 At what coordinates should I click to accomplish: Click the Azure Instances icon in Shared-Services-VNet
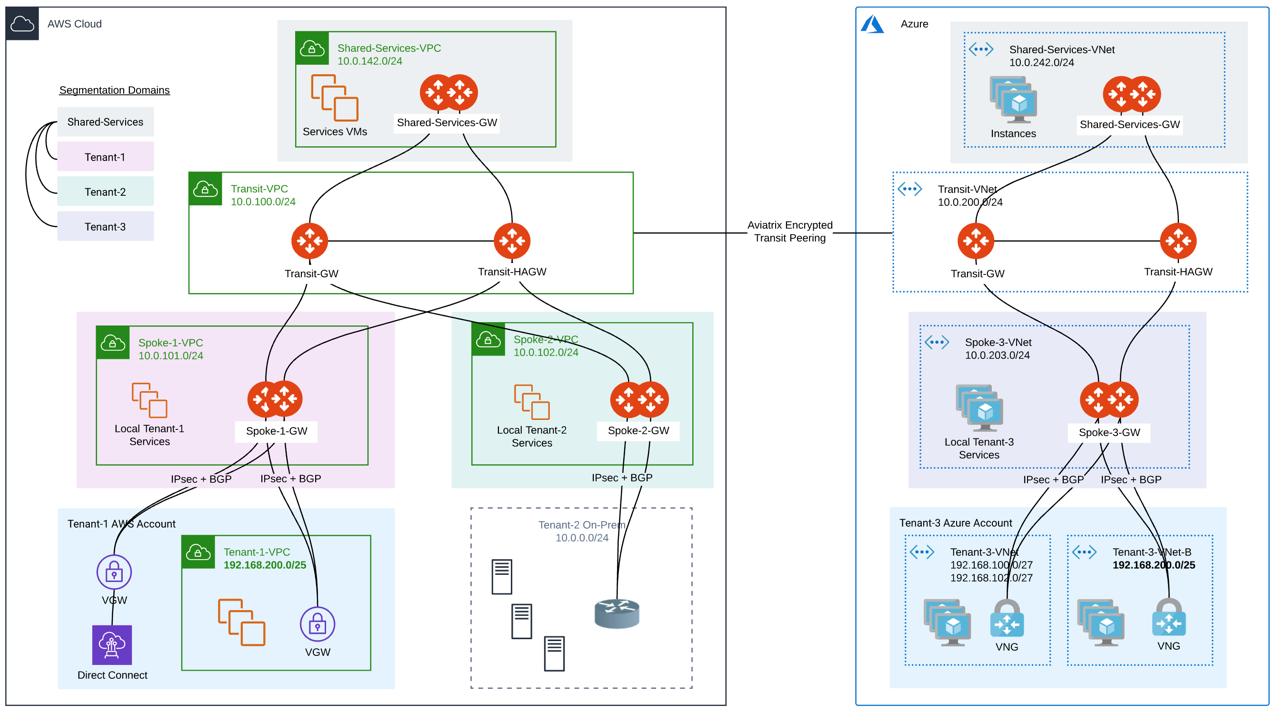tap(1013, 100)
